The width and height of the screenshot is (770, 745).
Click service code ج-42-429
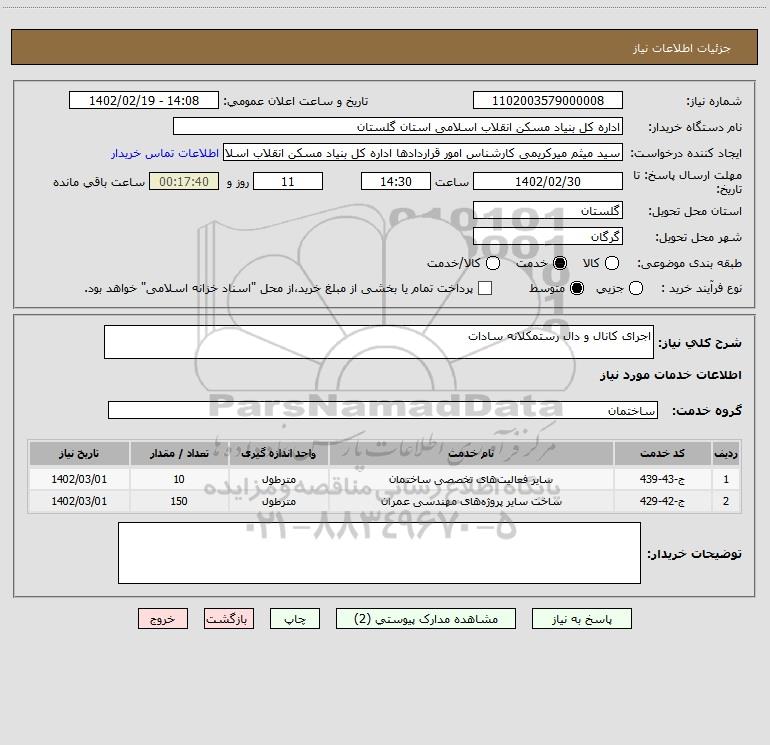pos(662,501)
